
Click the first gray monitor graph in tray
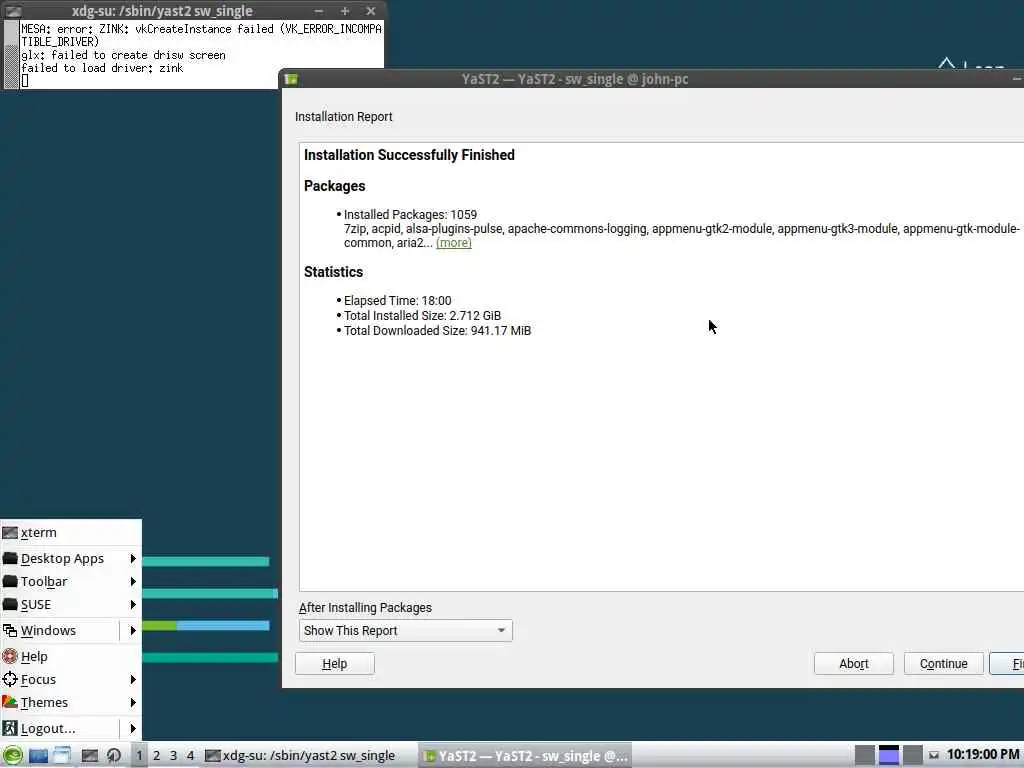[x=865, y=756]
